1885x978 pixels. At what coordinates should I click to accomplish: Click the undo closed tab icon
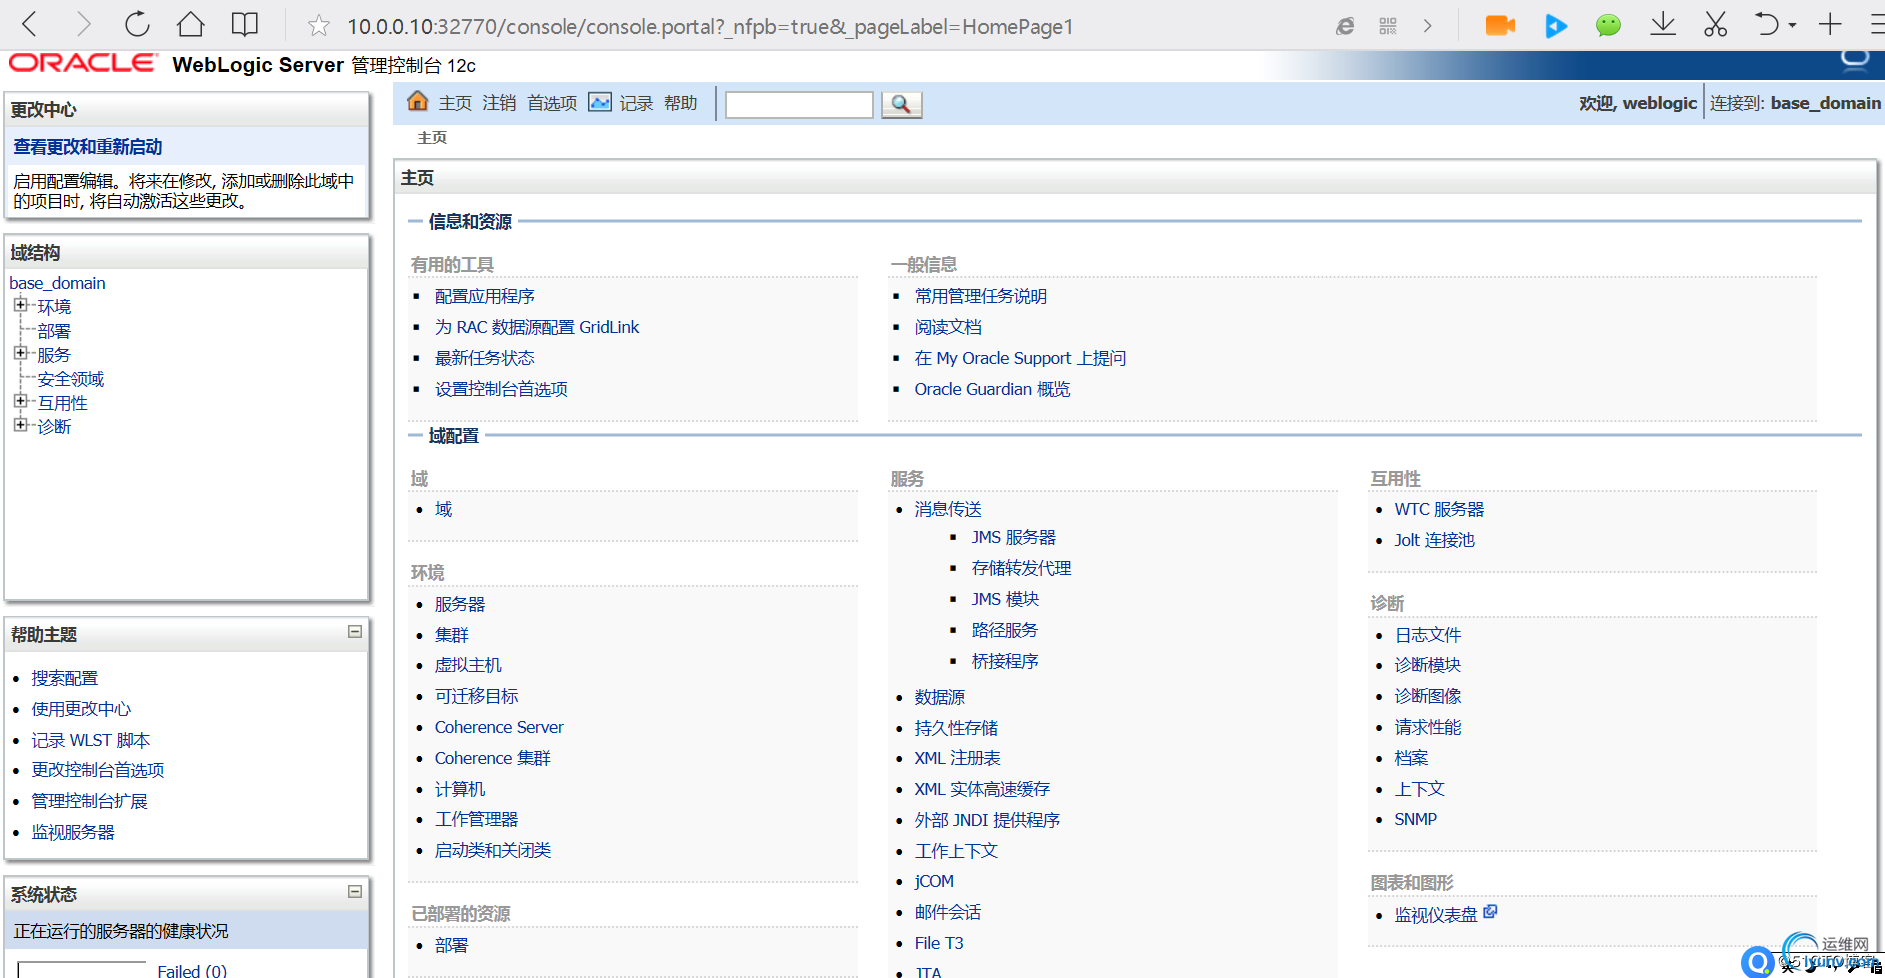point(1767,24)
